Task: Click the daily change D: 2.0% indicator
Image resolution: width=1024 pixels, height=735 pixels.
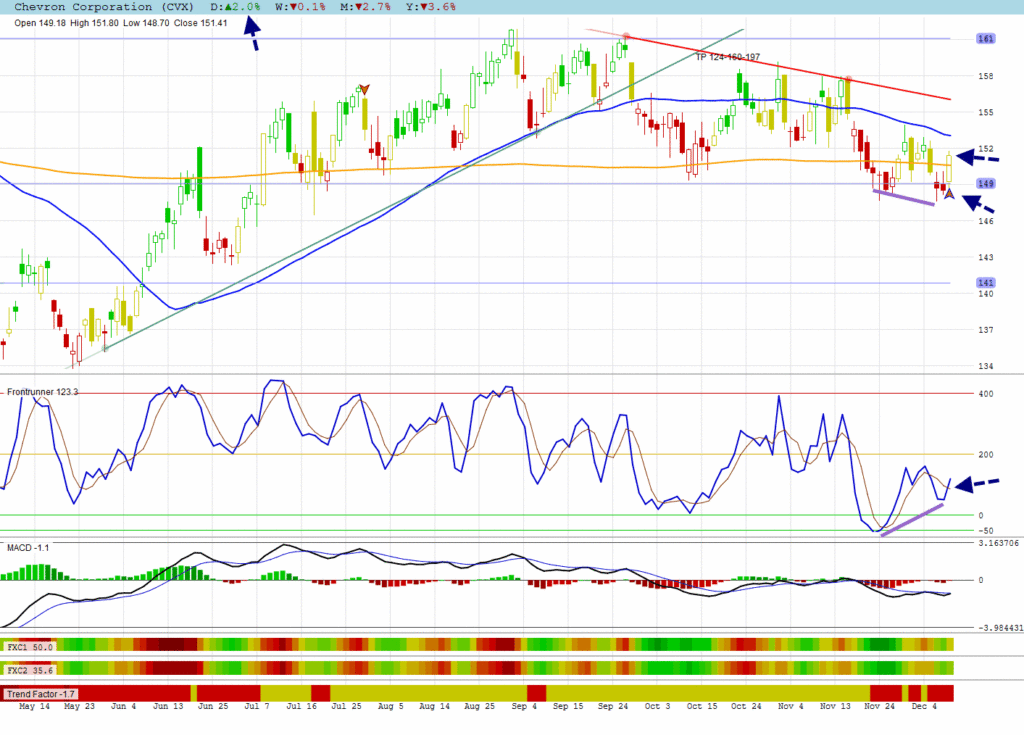Action: [x=236, y=7]
